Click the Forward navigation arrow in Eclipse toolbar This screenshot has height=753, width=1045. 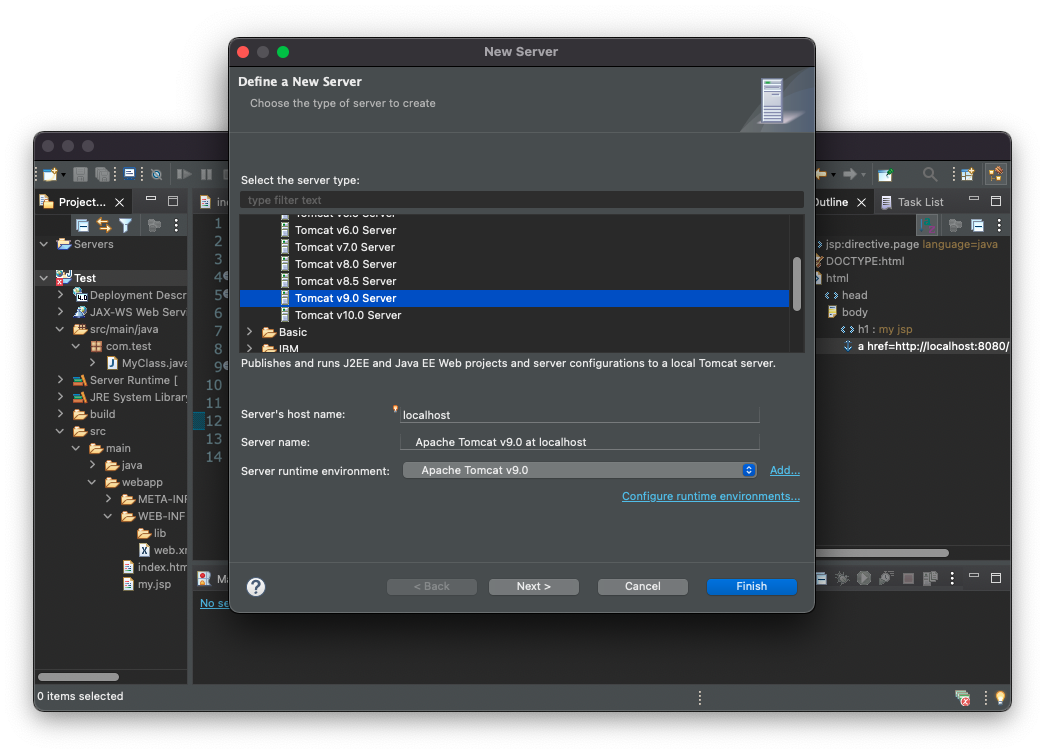[850, 174]
